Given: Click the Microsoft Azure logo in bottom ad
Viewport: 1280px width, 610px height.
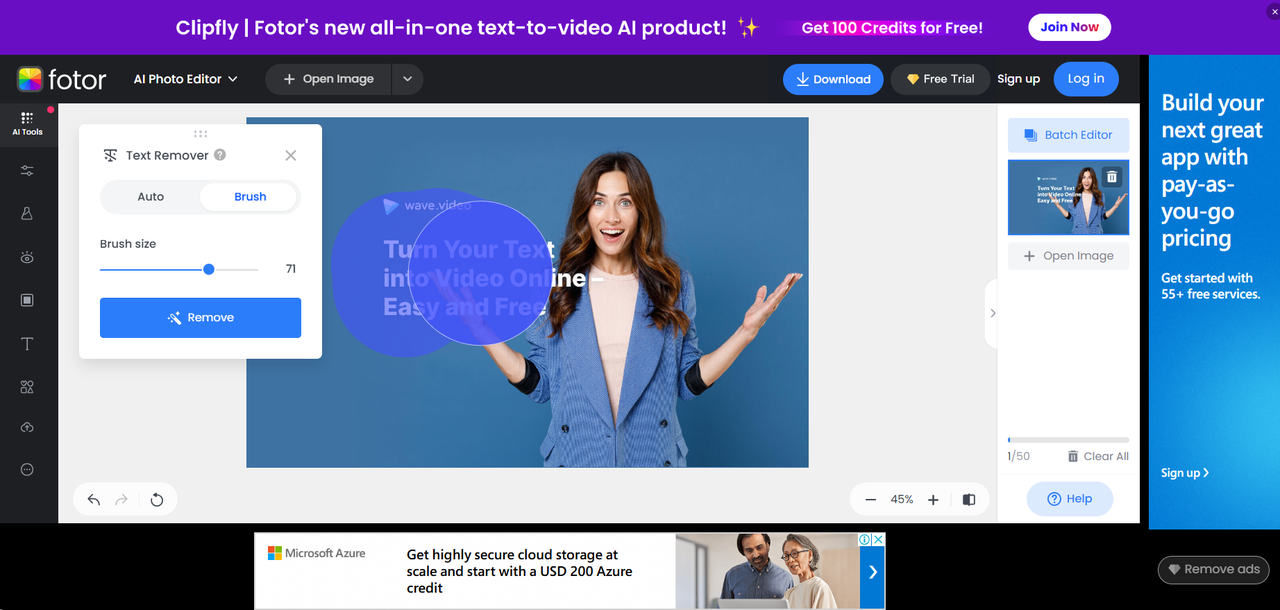Looking at the screenshot, I should 317,553.
